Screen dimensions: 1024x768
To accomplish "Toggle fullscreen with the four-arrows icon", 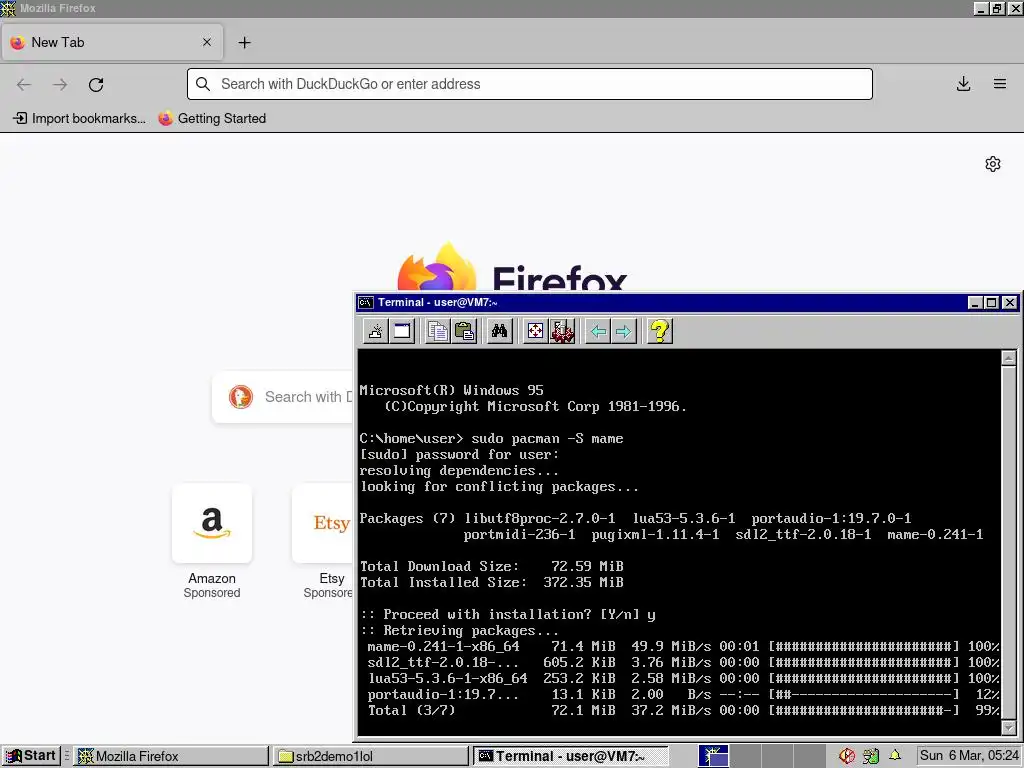I will coord(535,331).
